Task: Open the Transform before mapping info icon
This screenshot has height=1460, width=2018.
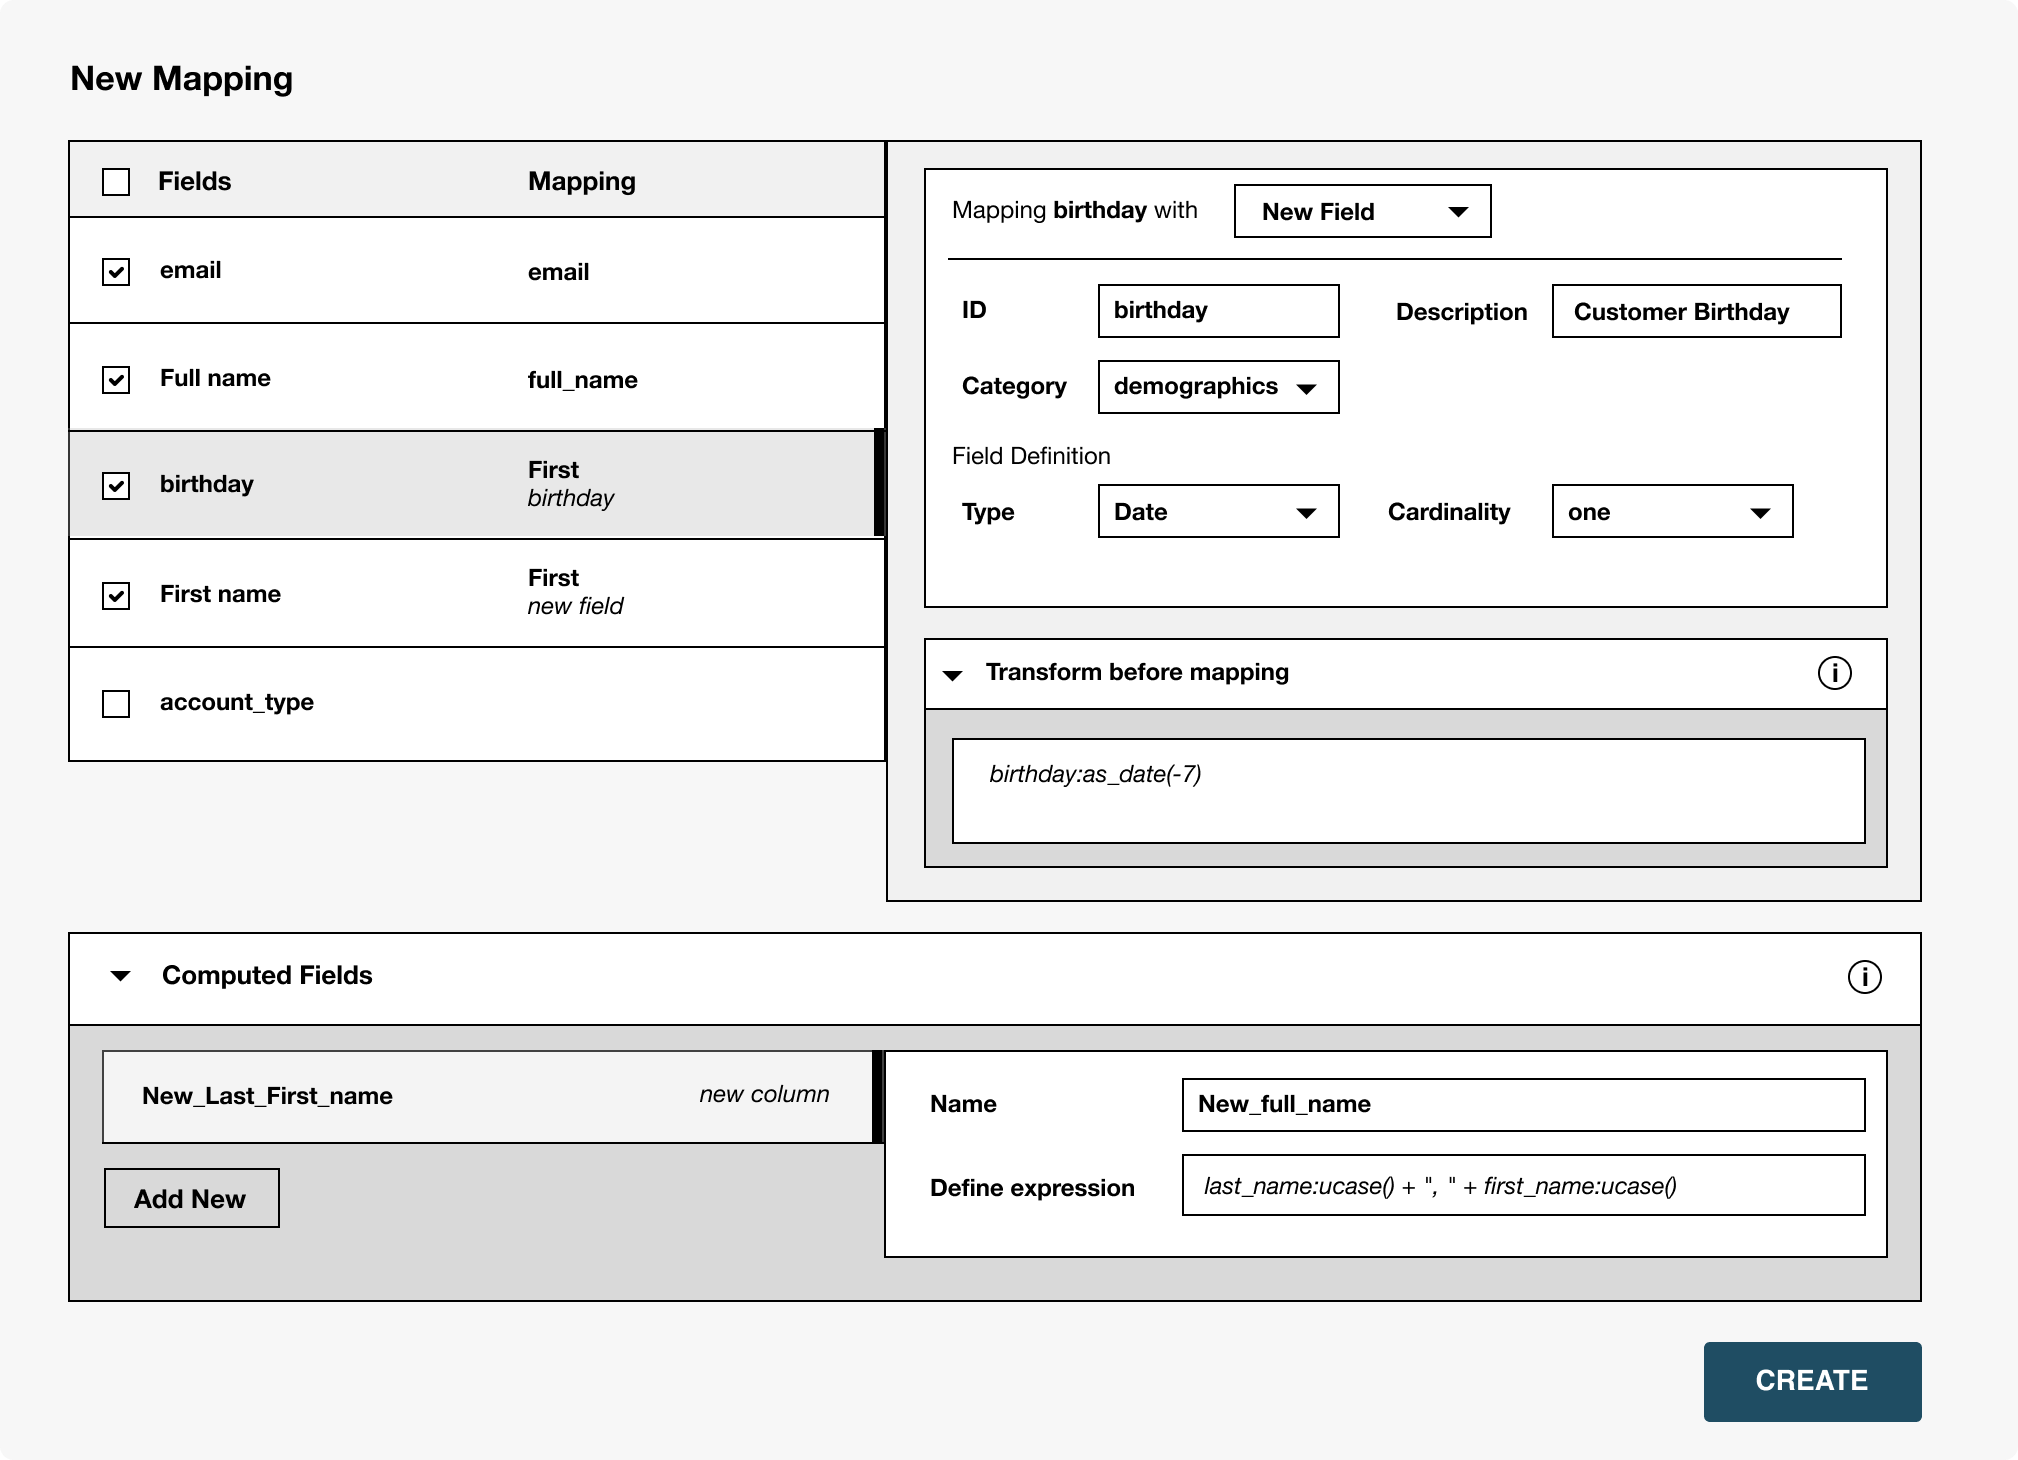Action: (1834, 673)
